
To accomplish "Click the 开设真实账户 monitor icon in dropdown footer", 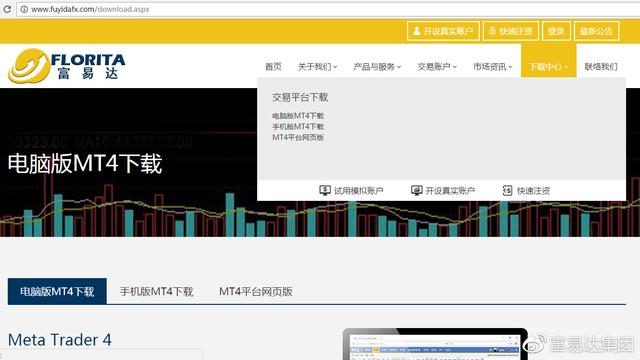I will click(x=416, y=190).
